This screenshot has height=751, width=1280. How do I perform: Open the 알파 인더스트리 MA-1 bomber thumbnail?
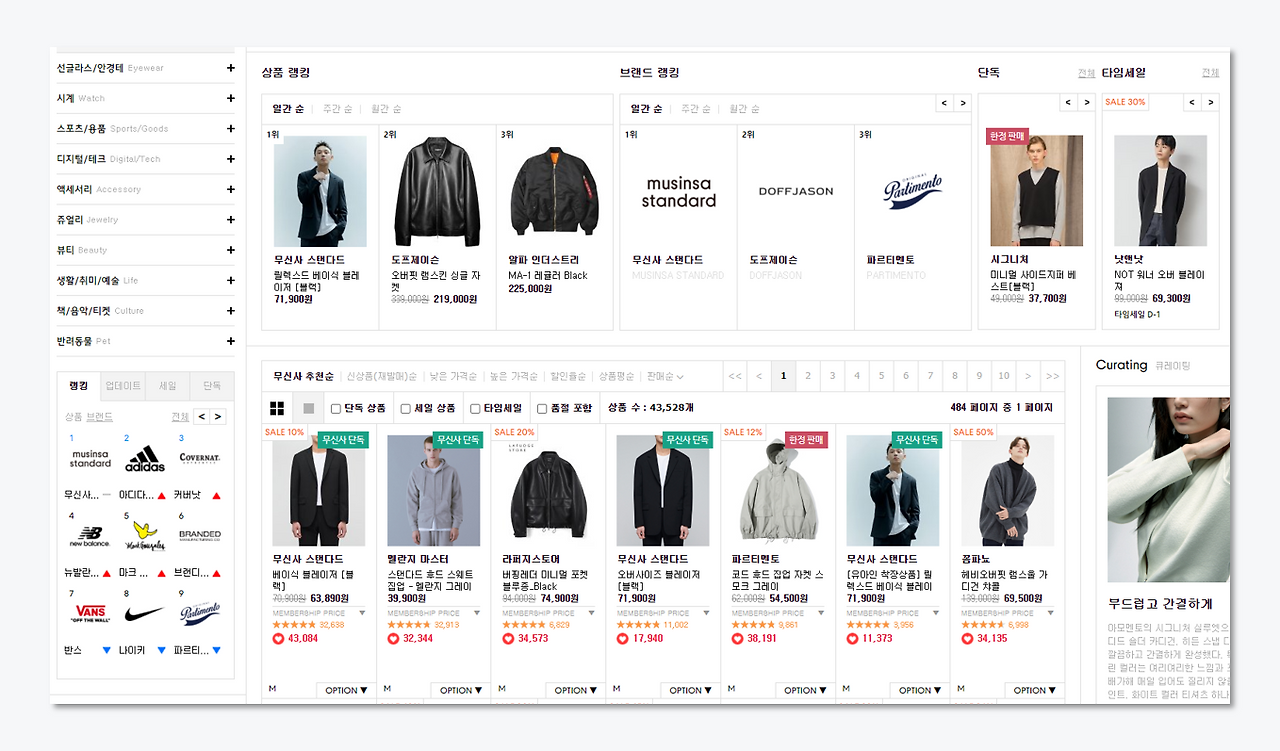[554, 191]
